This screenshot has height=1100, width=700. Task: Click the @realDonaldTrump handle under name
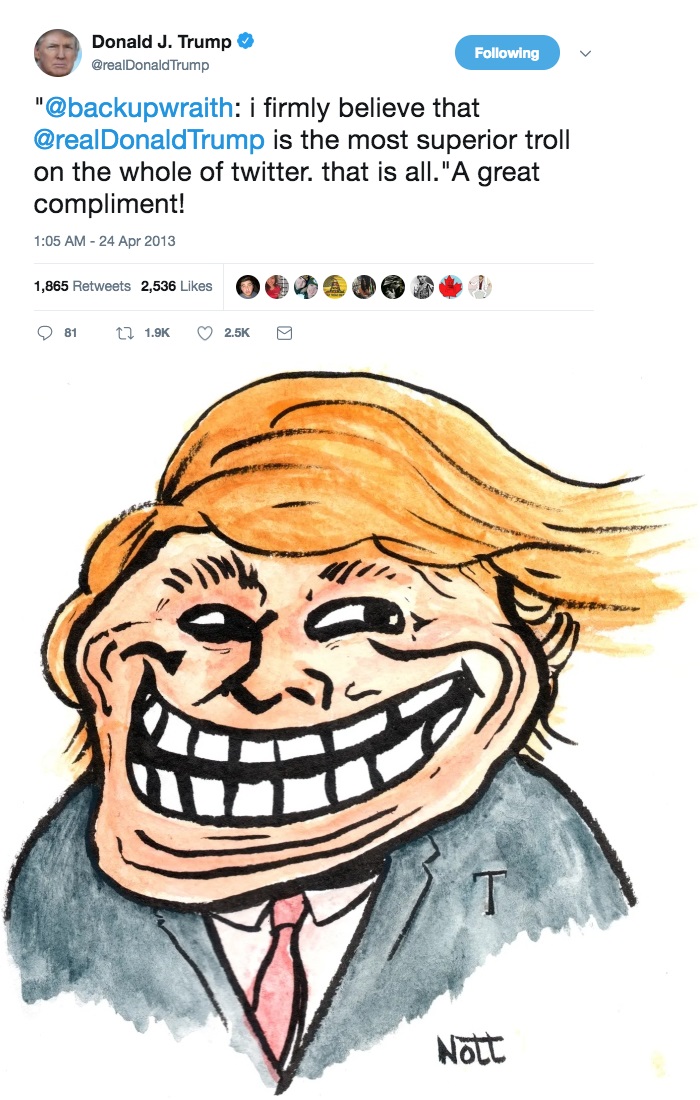[150, 65]
